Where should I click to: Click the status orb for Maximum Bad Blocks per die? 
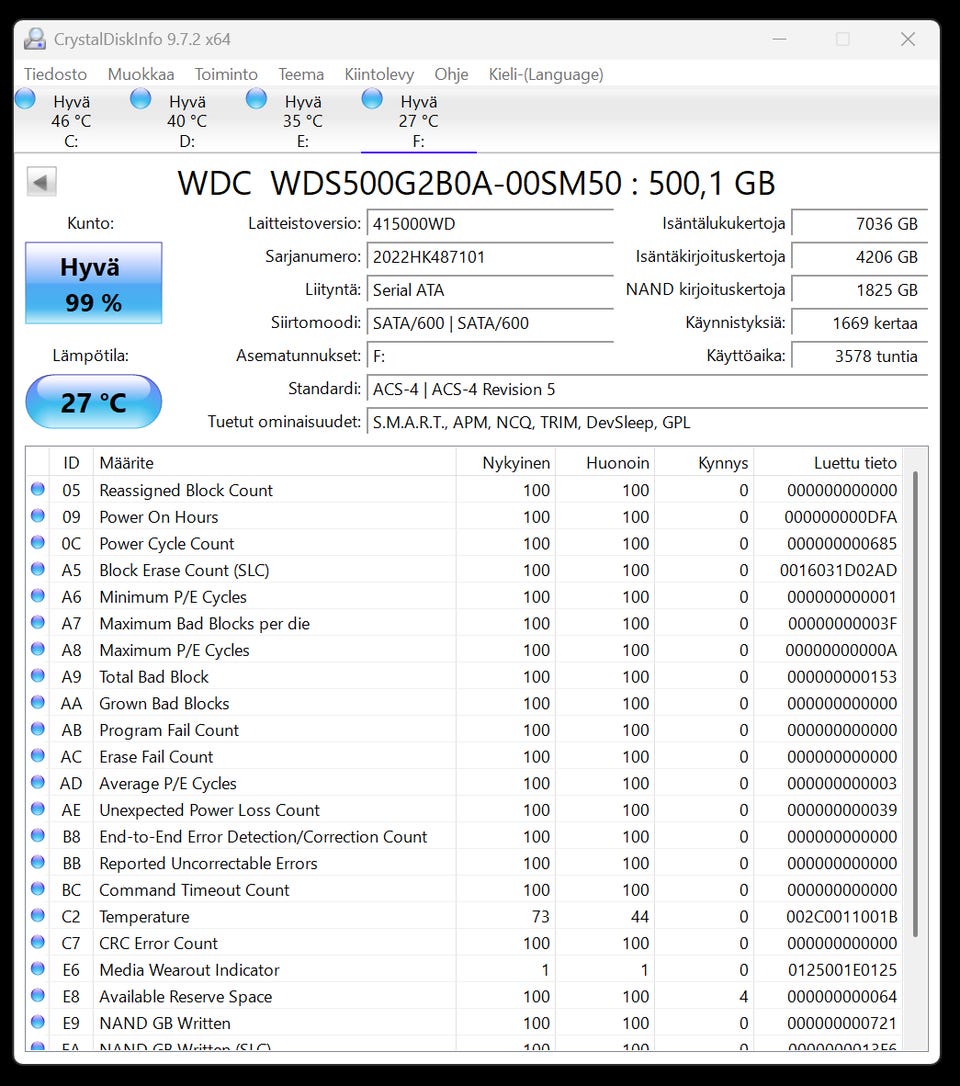(x=38, y=623)
